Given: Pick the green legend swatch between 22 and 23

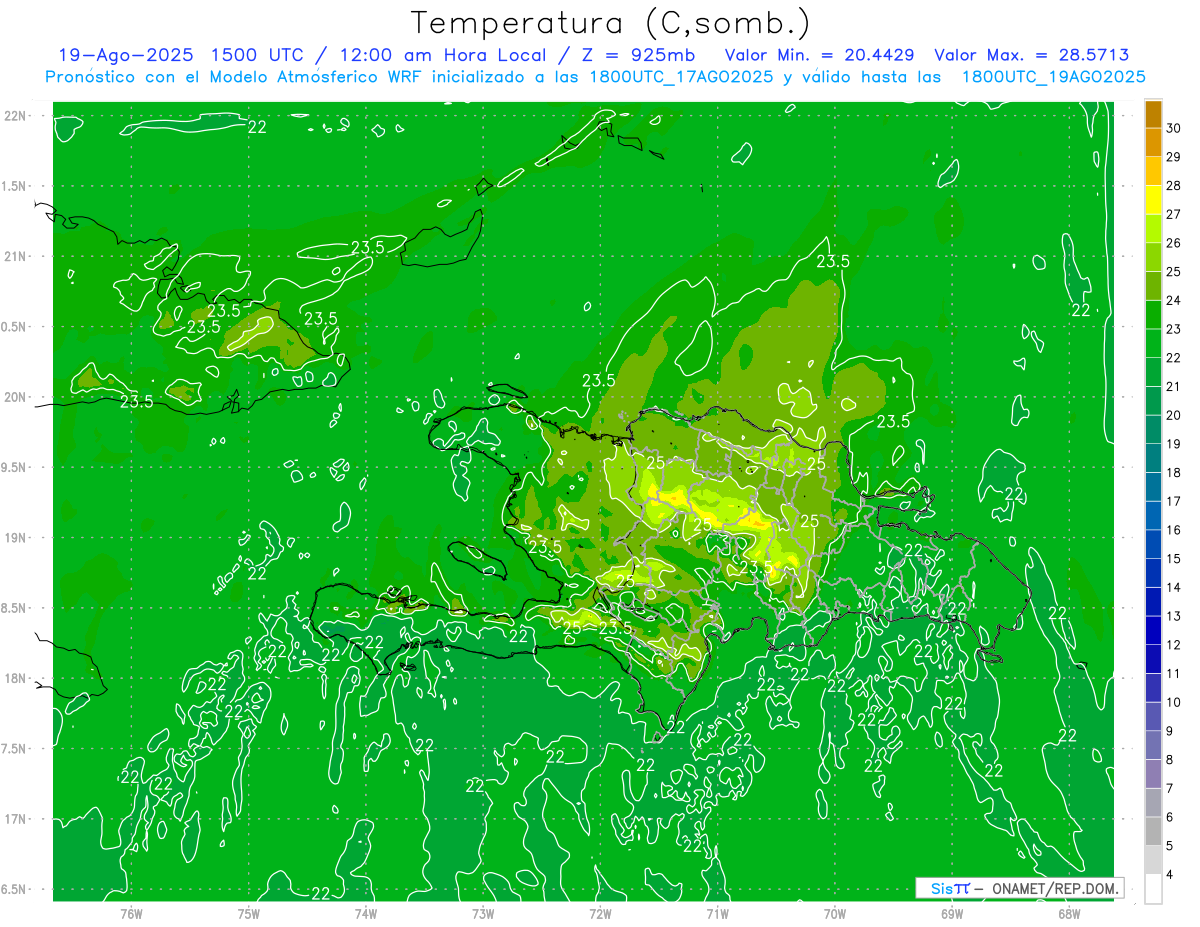Looking at the screenshot, I should 1153,343.
